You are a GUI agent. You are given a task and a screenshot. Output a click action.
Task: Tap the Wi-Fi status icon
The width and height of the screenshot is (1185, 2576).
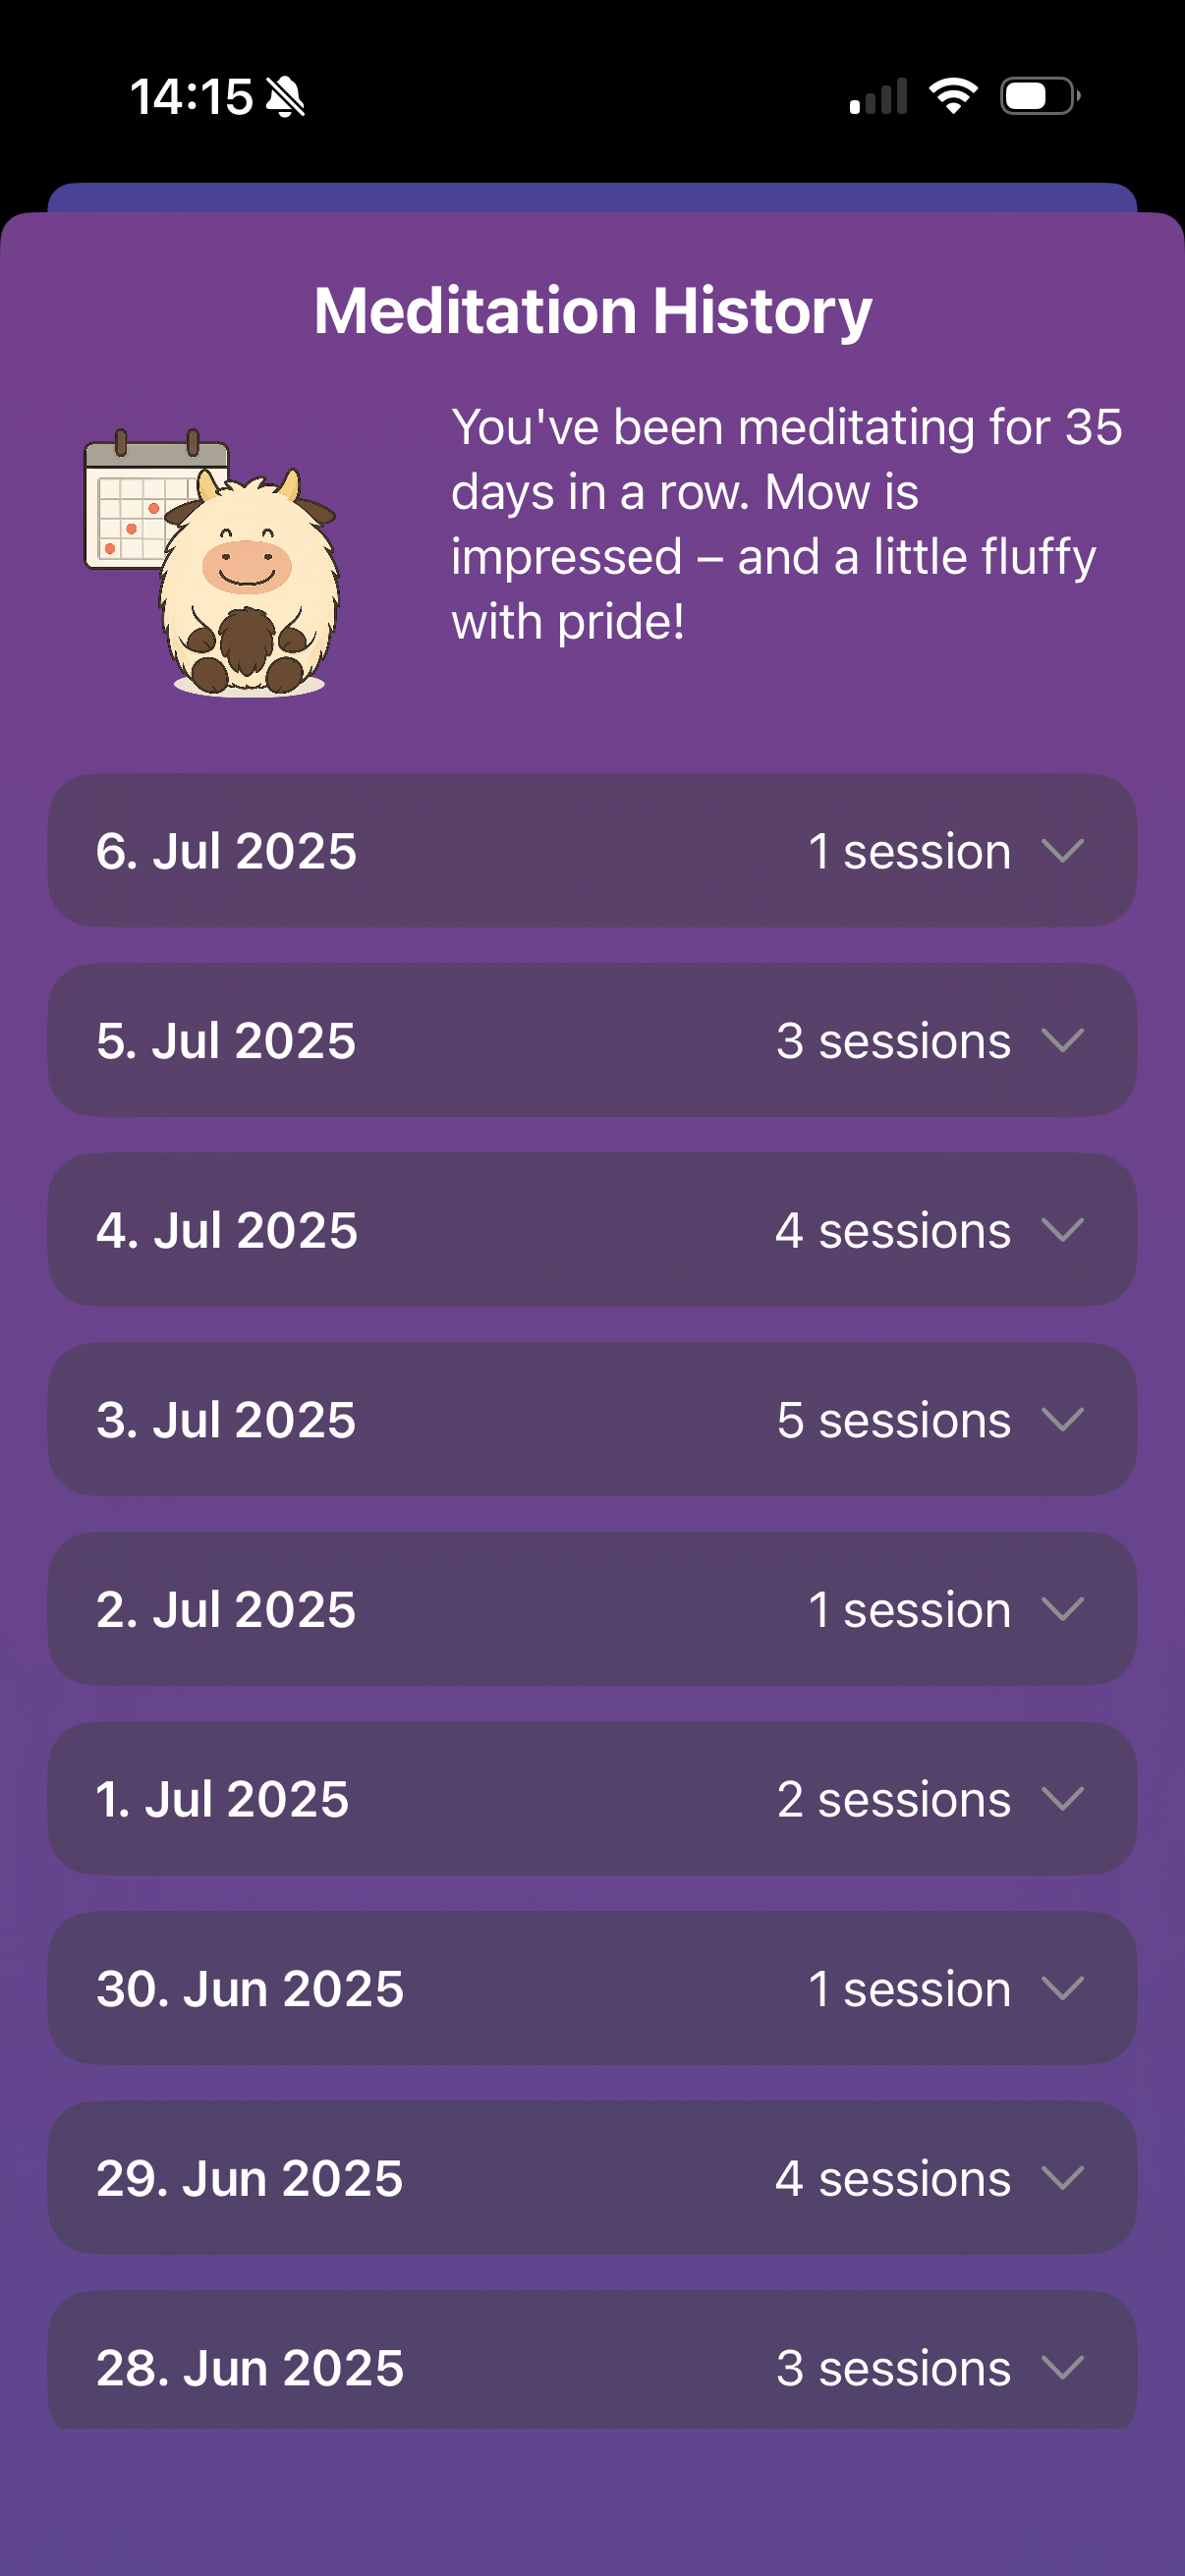[x=952, y=96]
